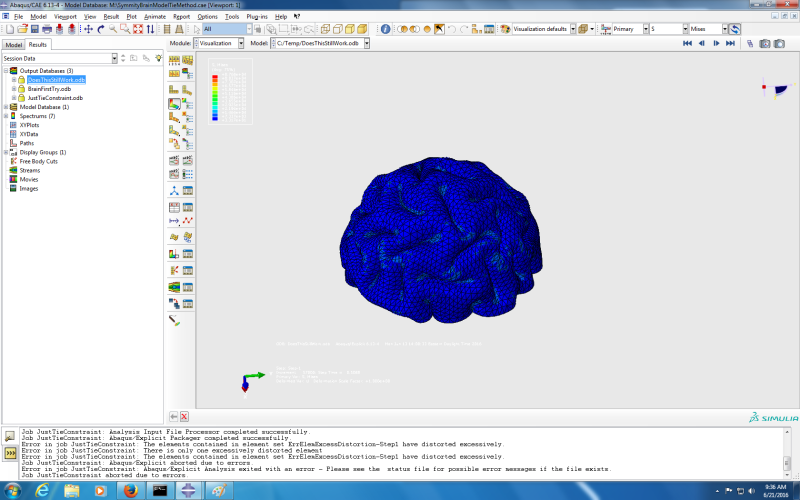
Task: Select JustTieConstraint.odb in the tree
Action: pos(55,98)
